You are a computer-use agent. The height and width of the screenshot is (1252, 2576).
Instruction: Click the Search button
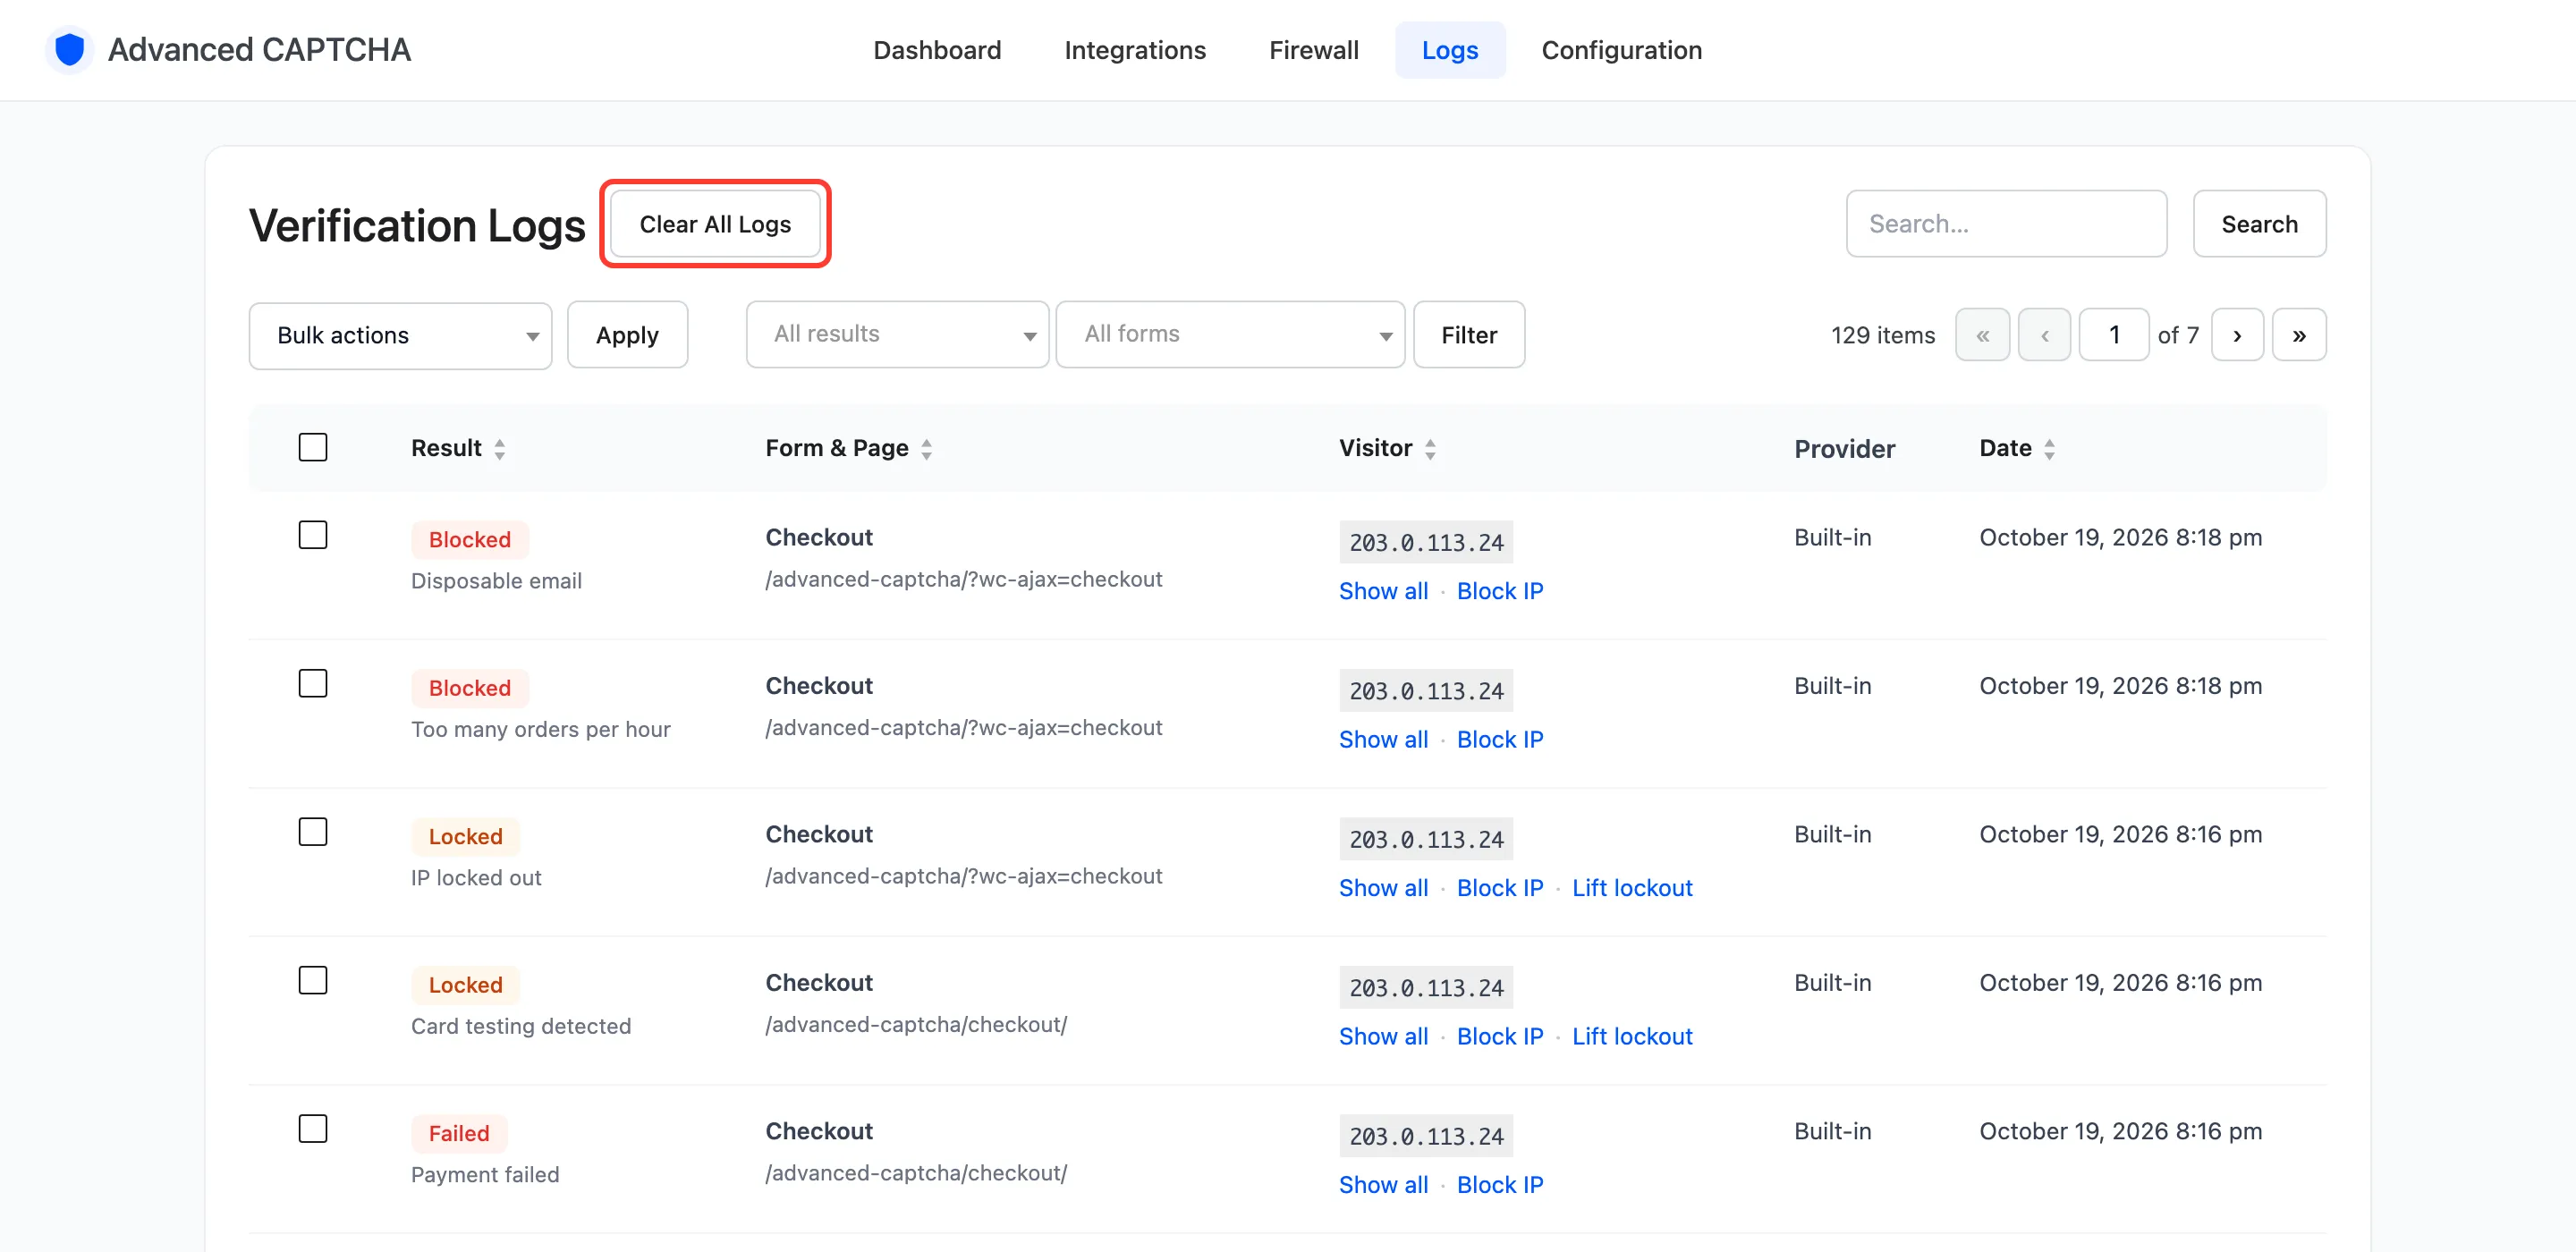click(x=2259, y=224)
